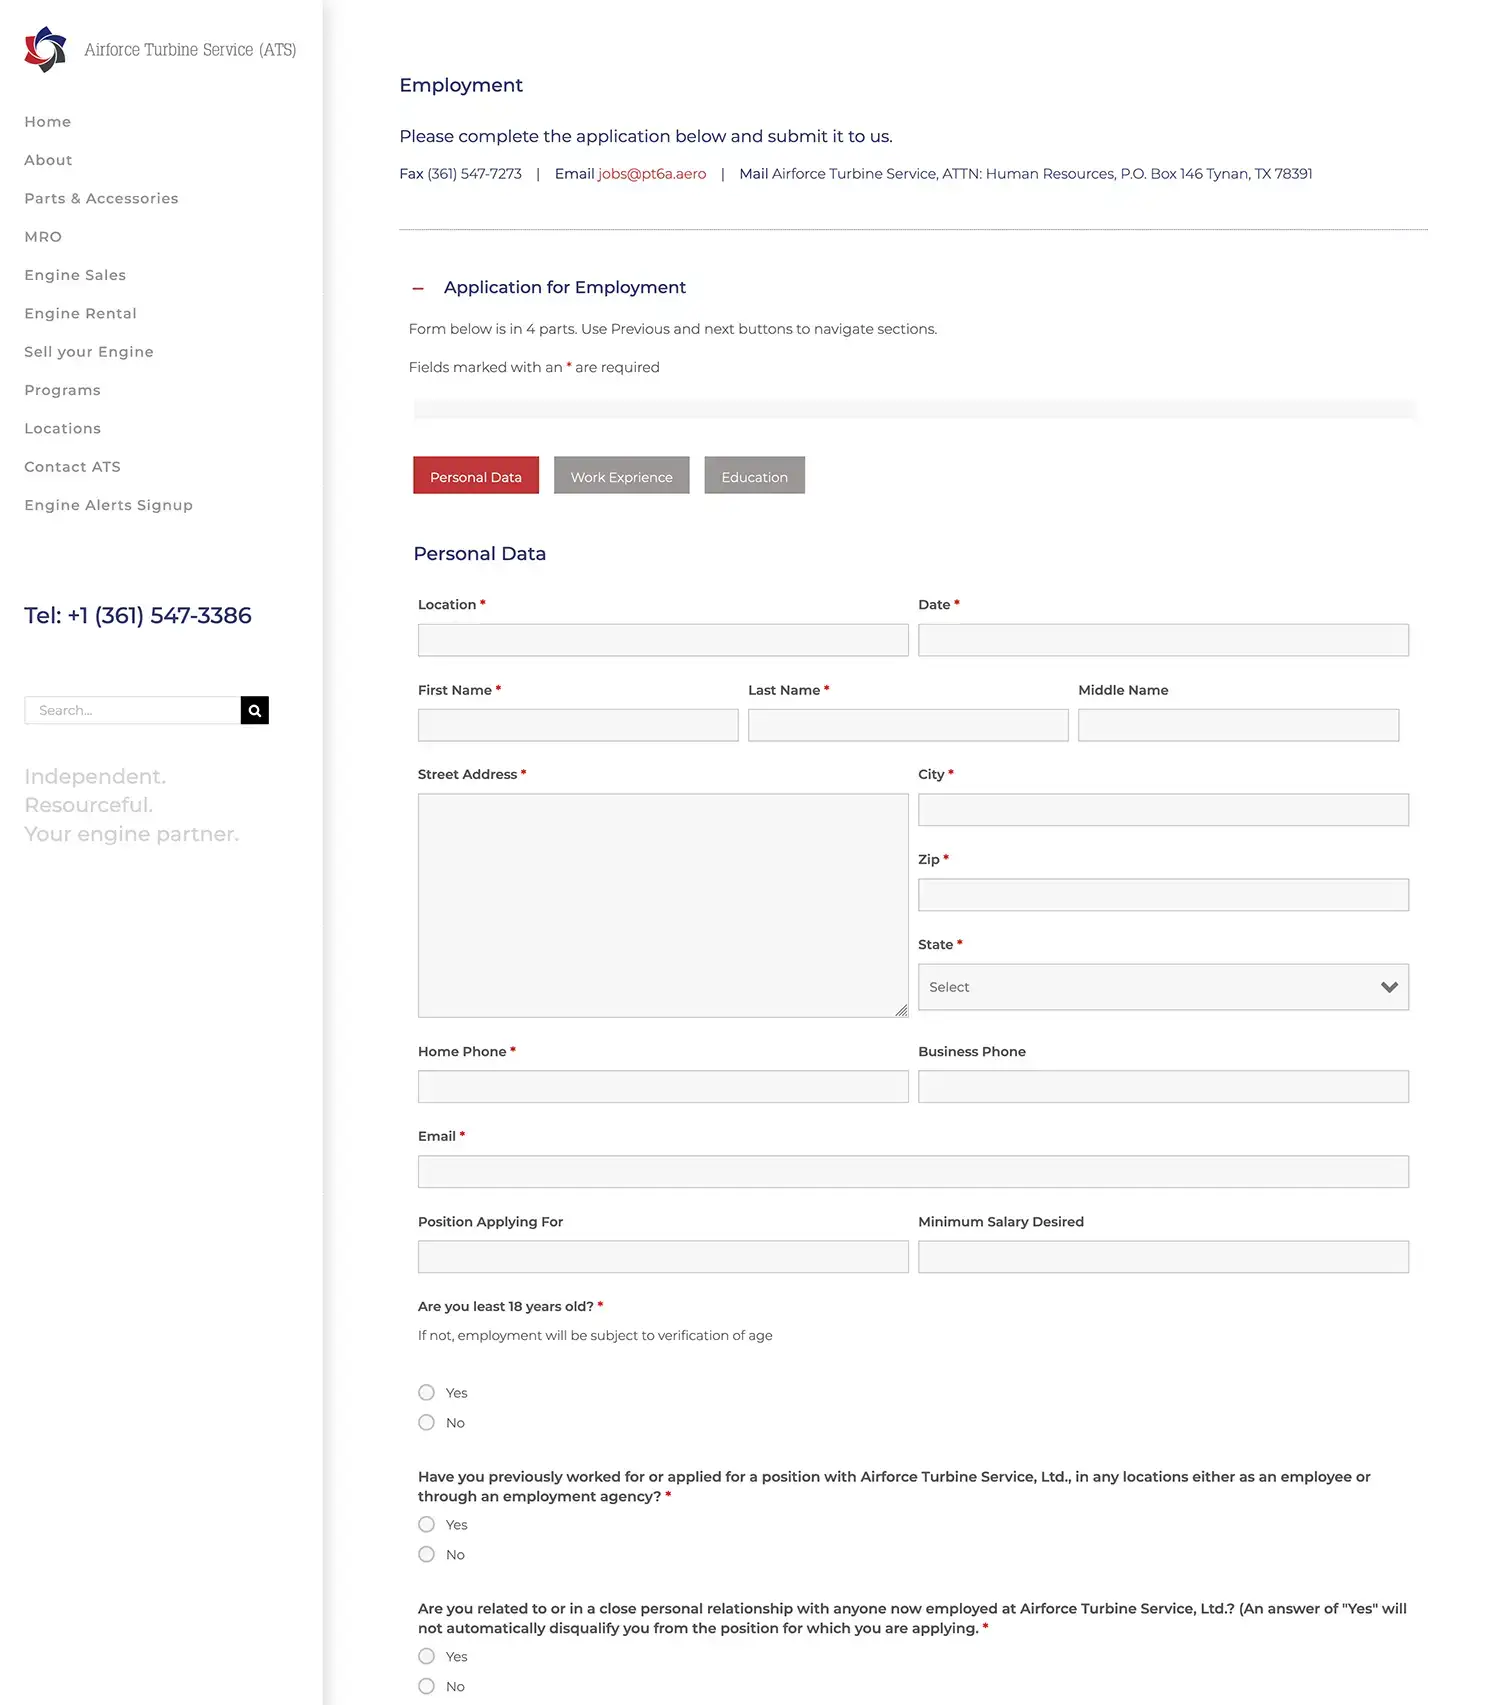Switch to the Education tab
The height and width of the screenshot is (1705, 1500).
754,476
